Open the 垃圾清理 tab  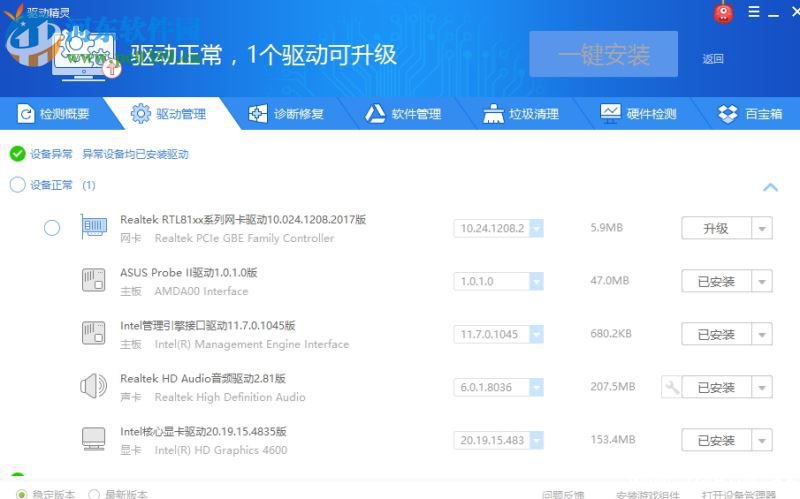click(x=521, y=113)
